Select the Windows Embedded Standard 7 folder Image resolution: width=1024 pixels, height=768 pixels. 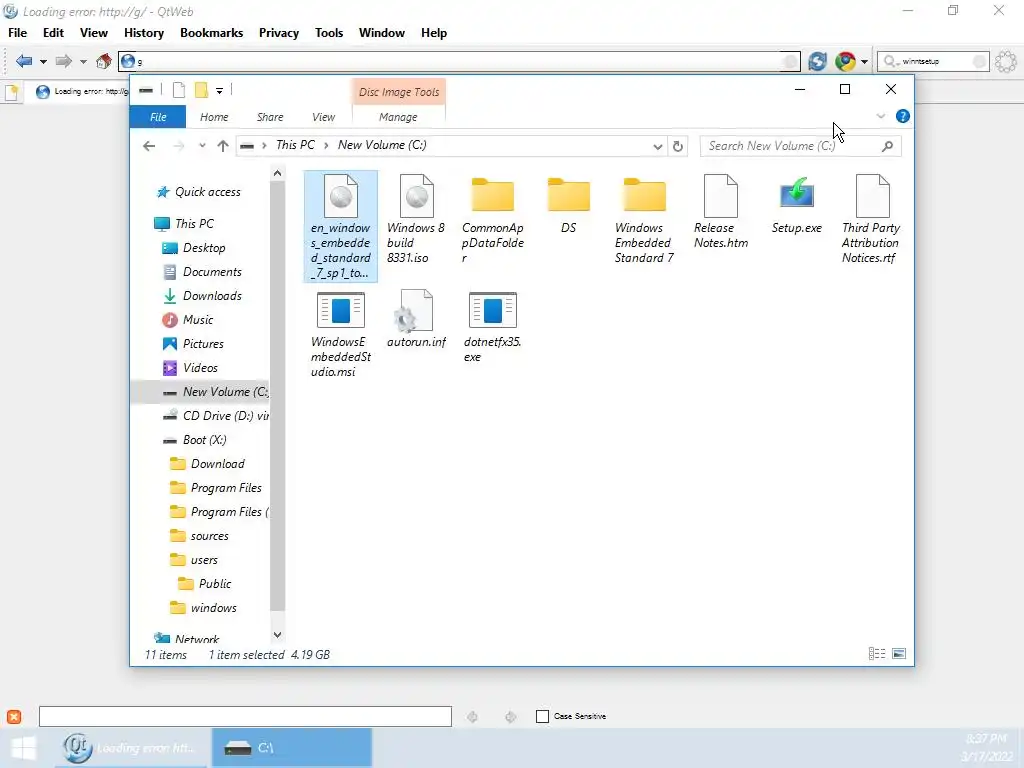[x=644, y=219]
